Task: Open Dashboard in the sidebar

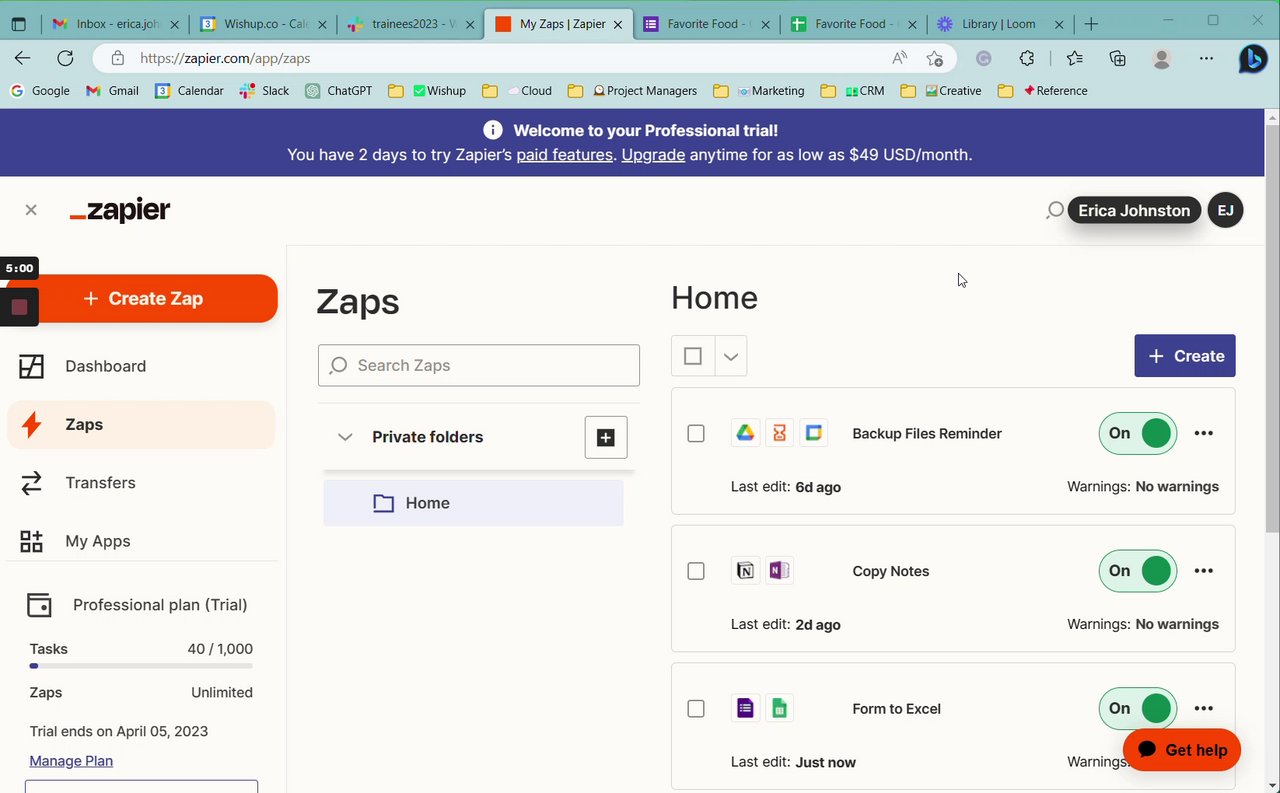Action: point(140,366)
